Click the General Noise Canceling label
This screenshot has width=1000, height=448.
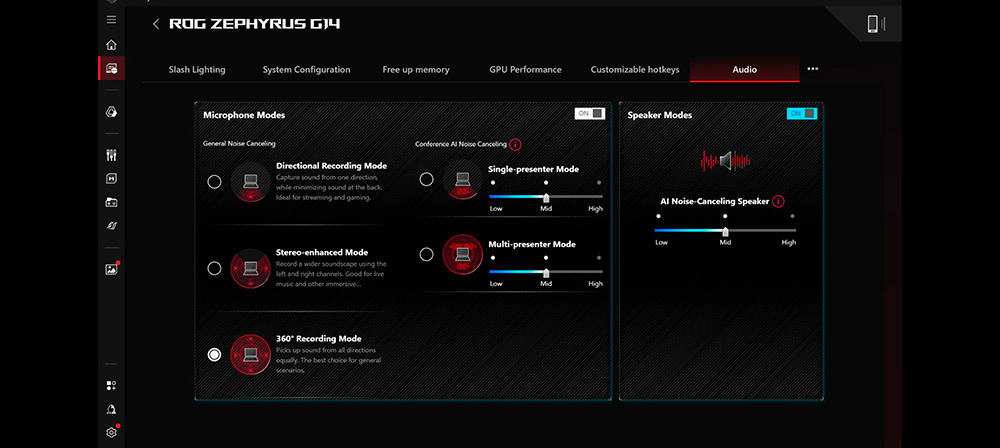[x=239, y=144]
